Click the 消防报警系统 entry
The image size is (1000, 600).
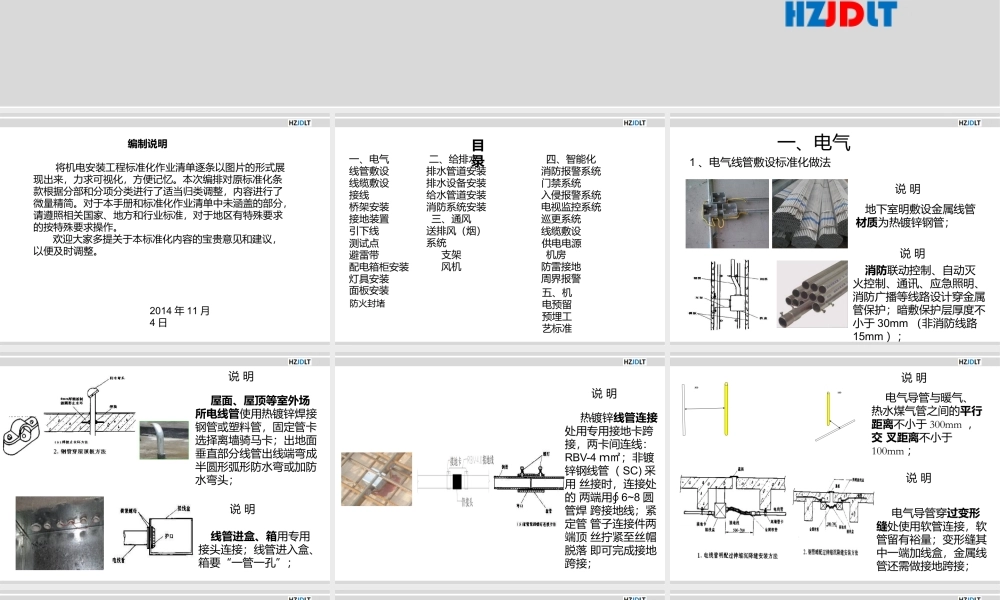[571, 171]
